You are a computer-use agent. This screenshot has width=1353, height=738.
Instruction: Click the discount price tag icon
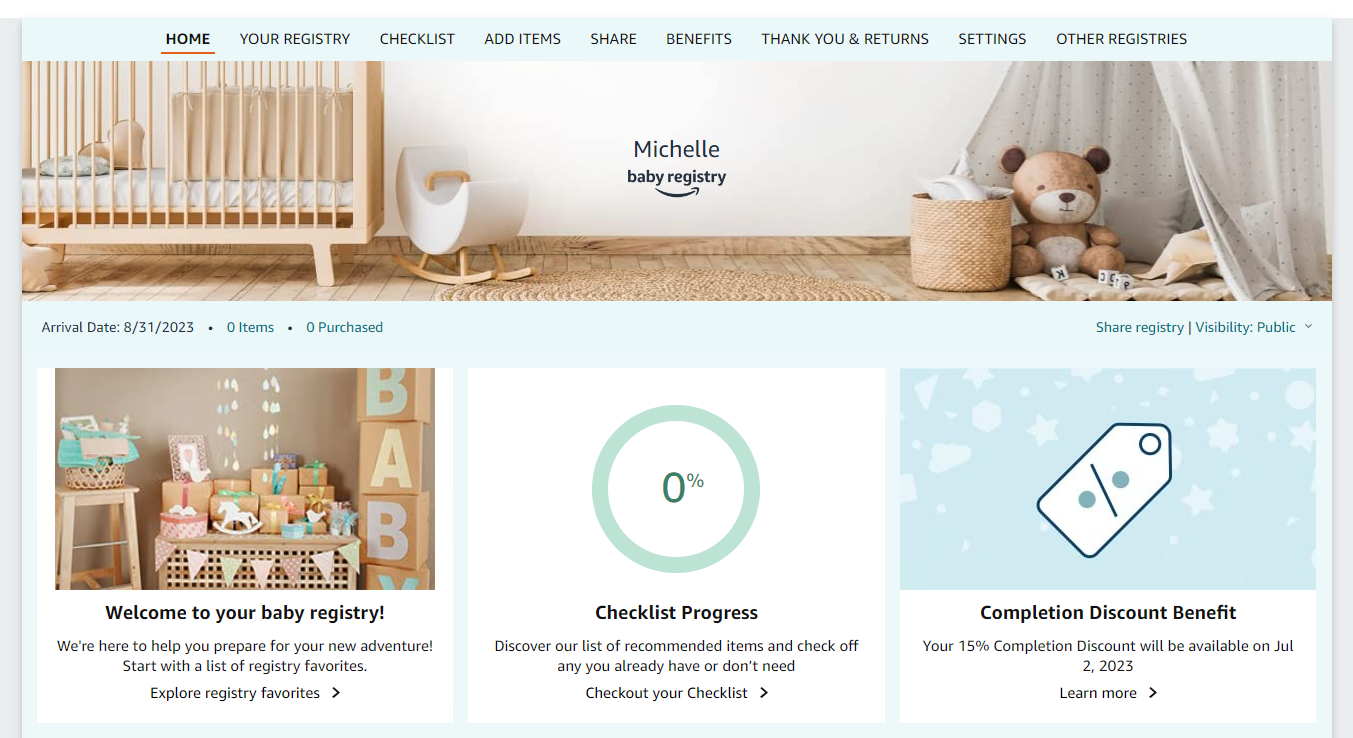tap(1104, 489)
